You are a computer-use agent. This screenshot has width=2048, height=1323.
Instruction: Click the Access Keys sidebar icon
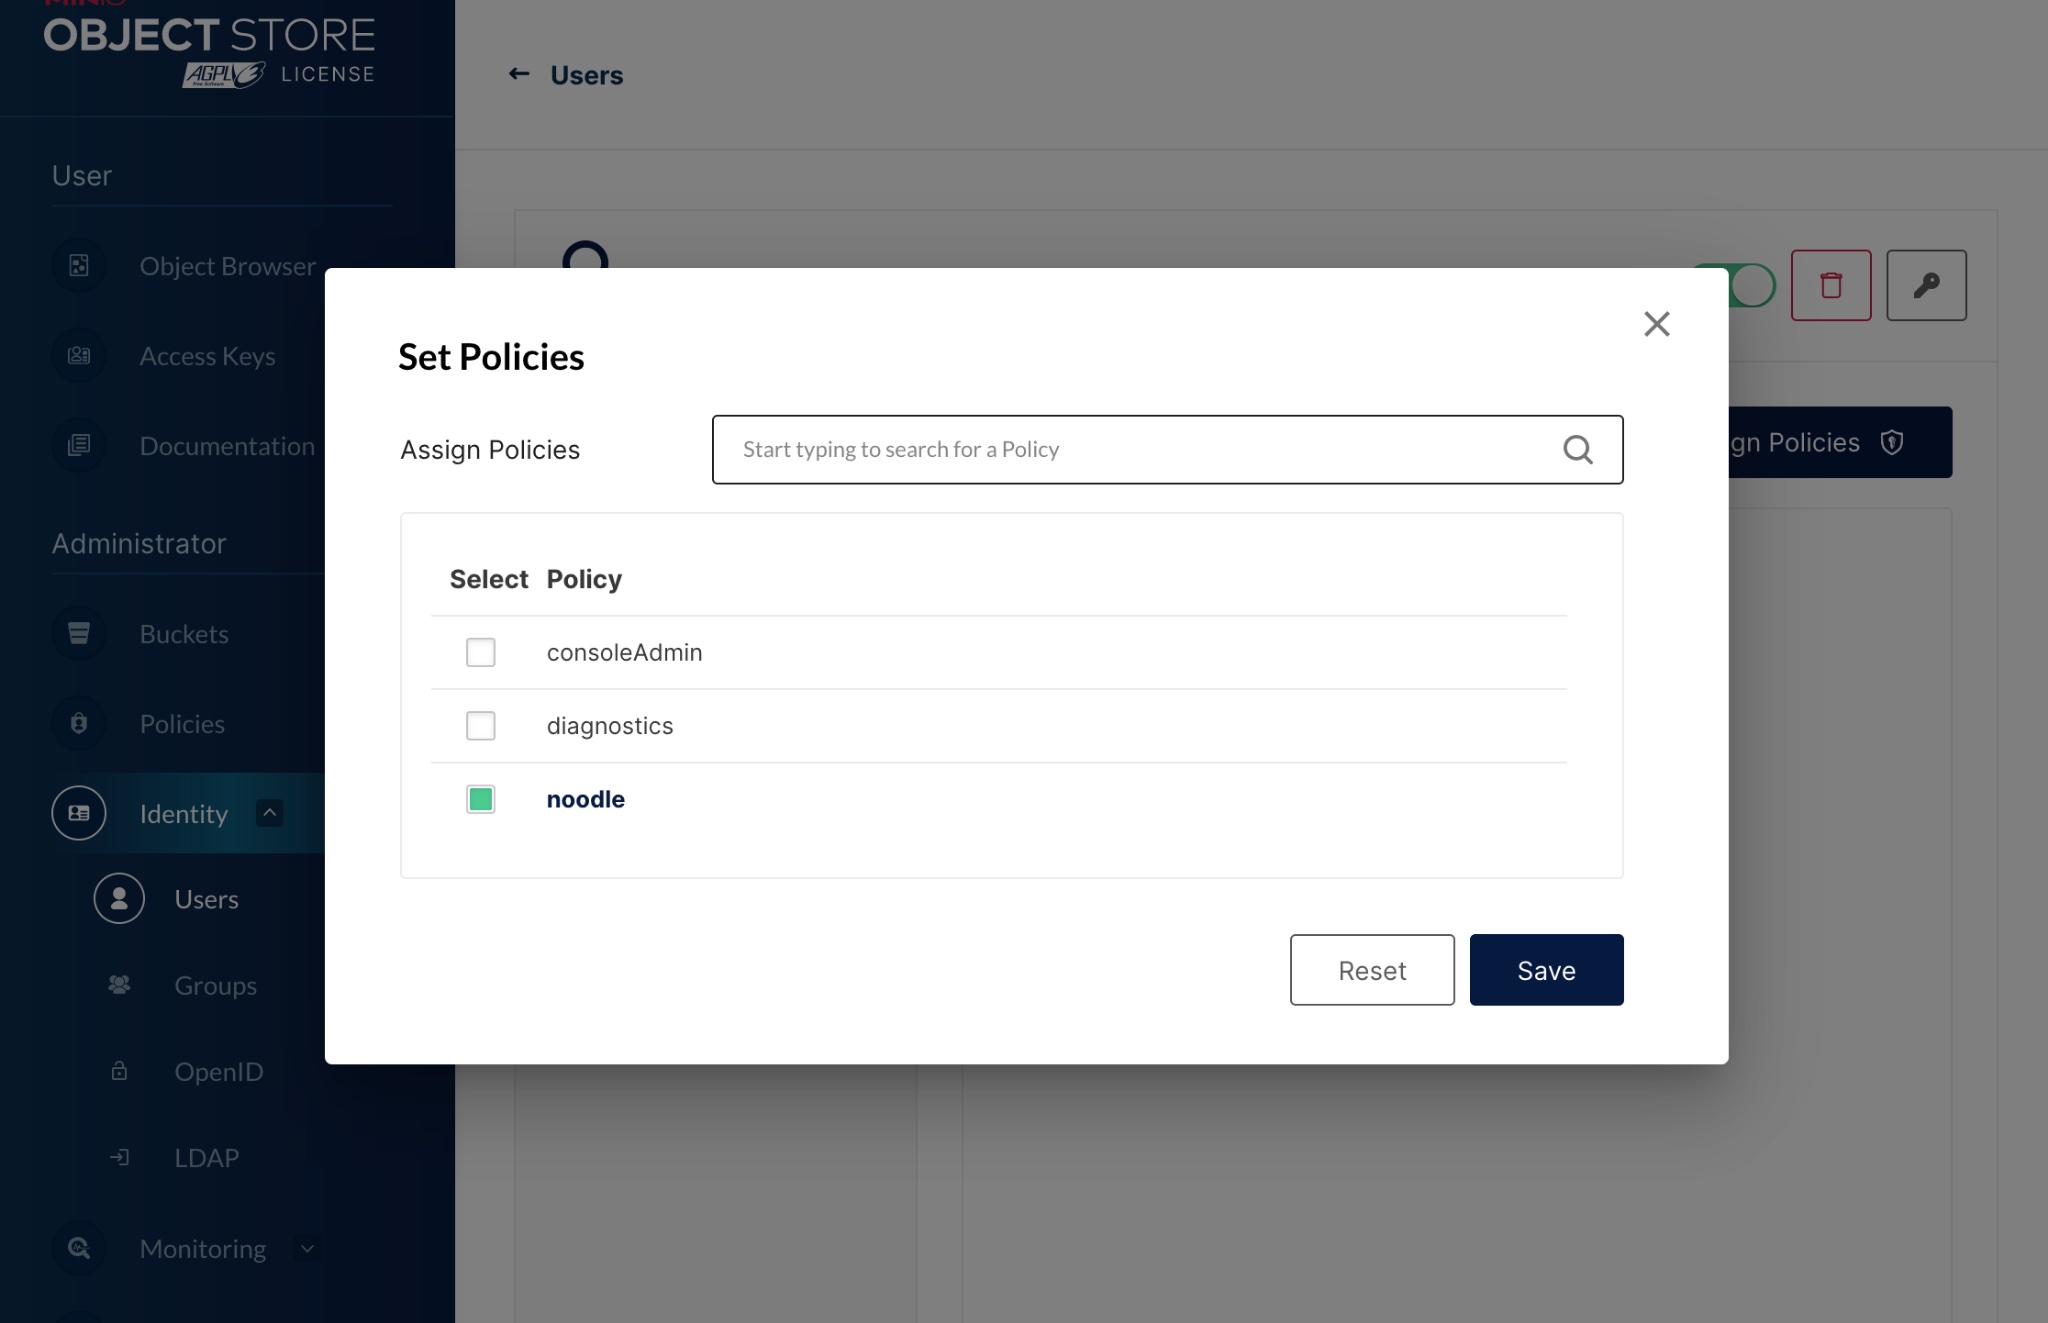[x=79, y=356]
